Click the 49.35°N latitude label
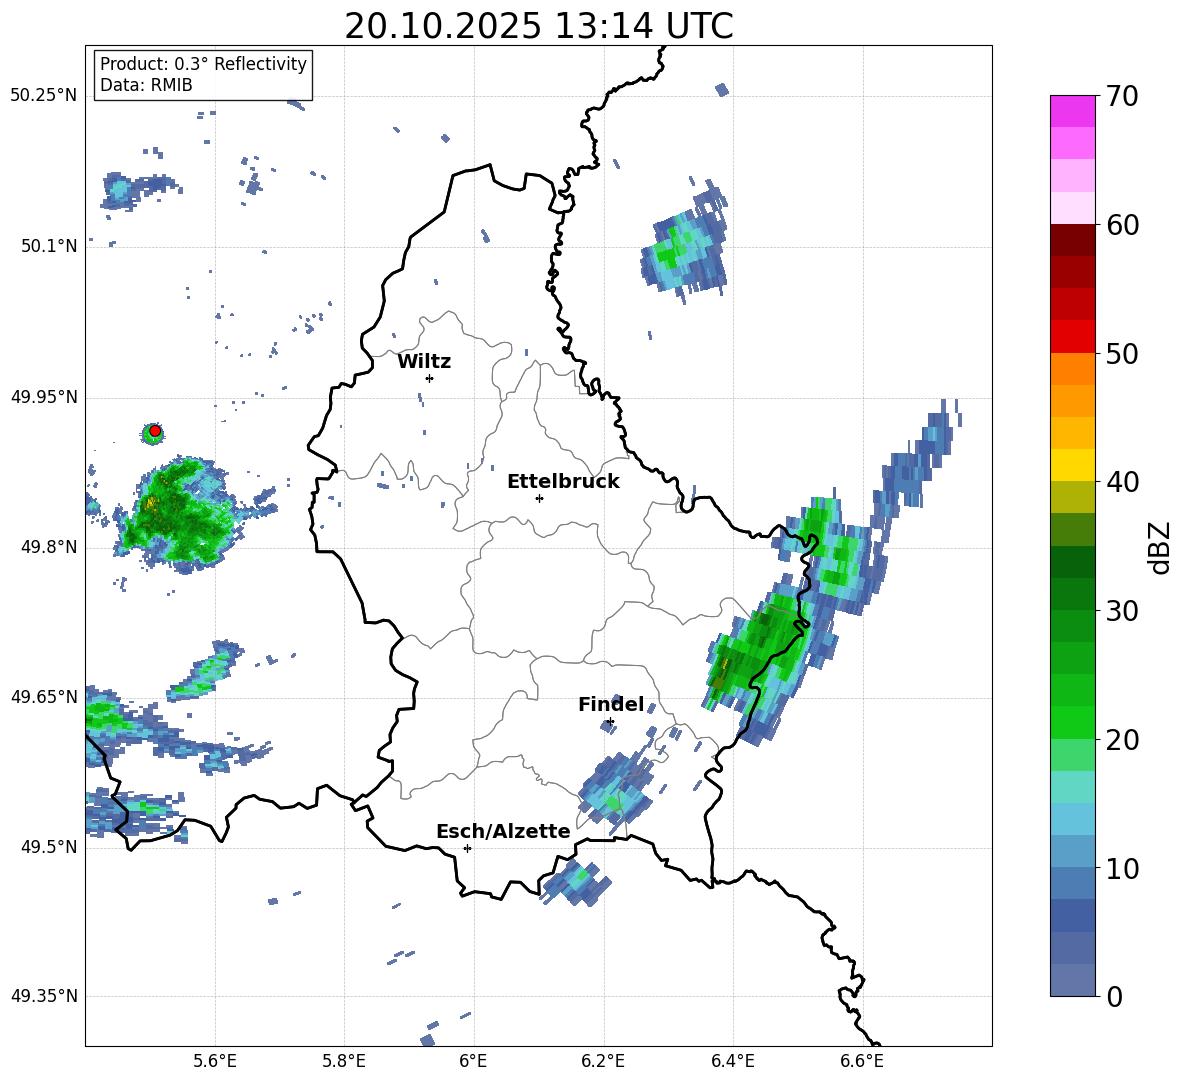This screenshot has width=1184, height=1081. (44, 996)
